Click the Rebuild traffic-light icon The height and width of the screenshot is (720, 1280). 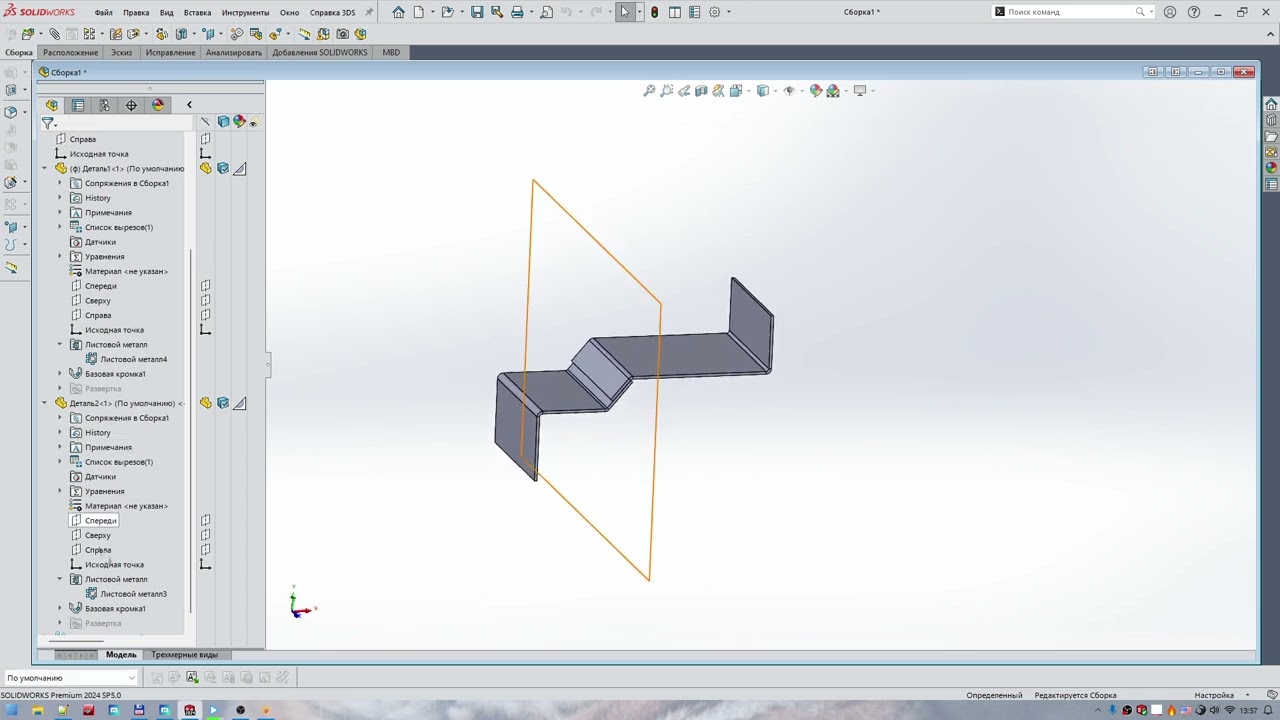[654, 12]
